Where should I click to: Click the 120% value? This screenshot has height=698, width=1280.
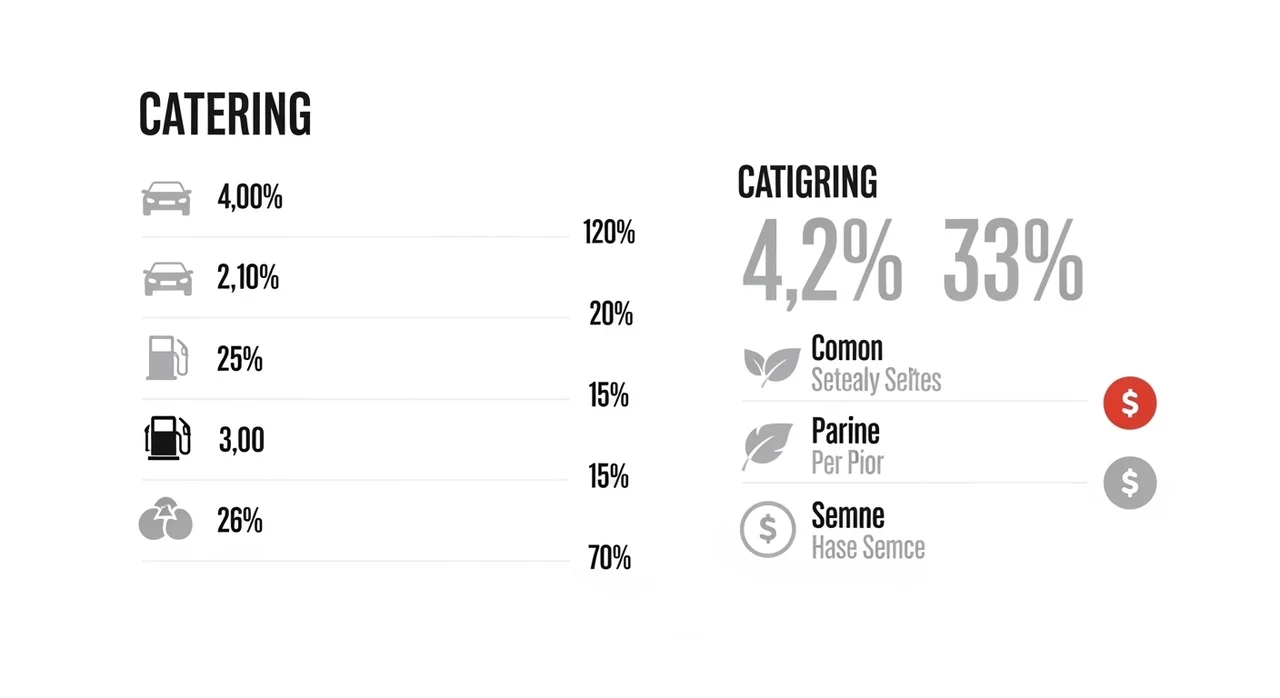tap(609, 234)
